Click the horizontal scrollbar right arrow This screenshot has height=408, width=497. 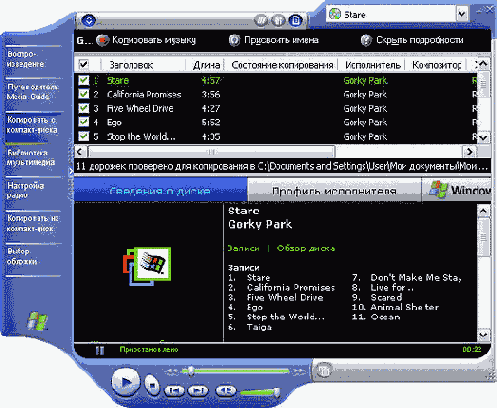point(469,152)
